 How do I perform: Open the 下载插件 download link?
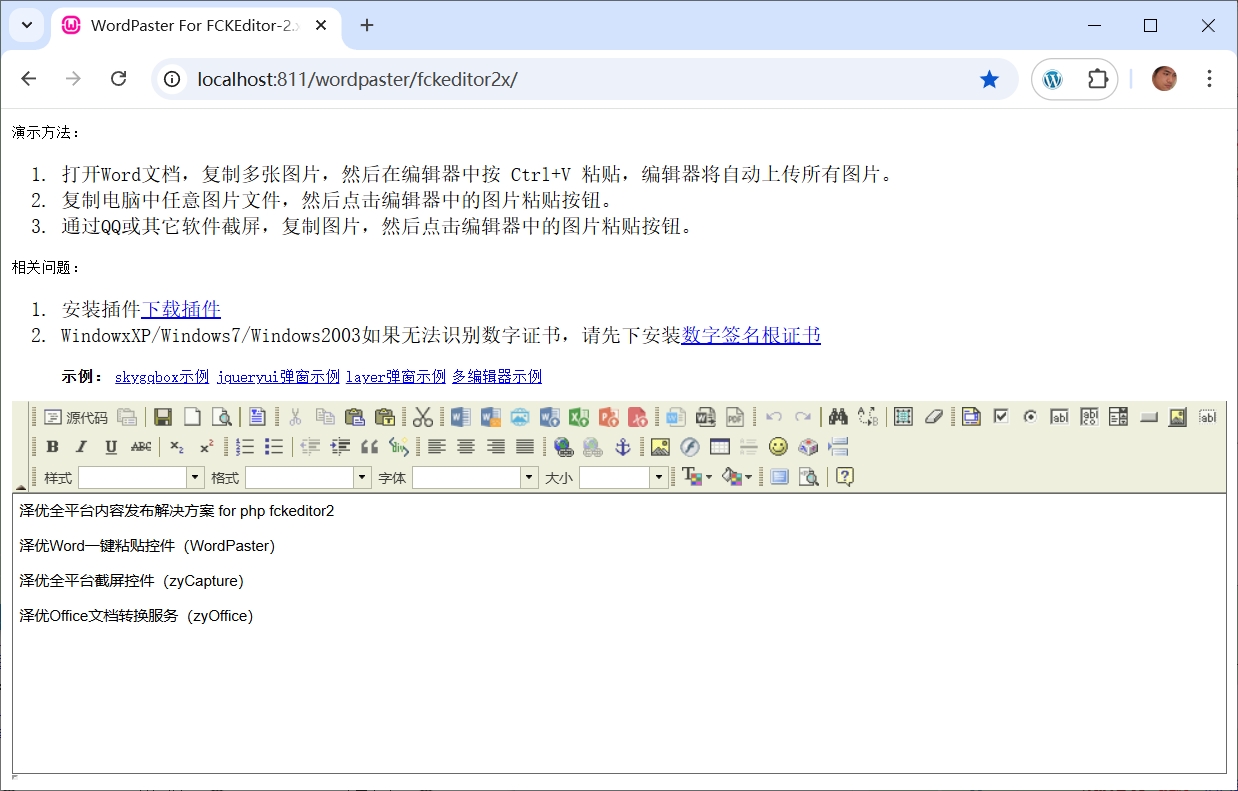[181, 309]
